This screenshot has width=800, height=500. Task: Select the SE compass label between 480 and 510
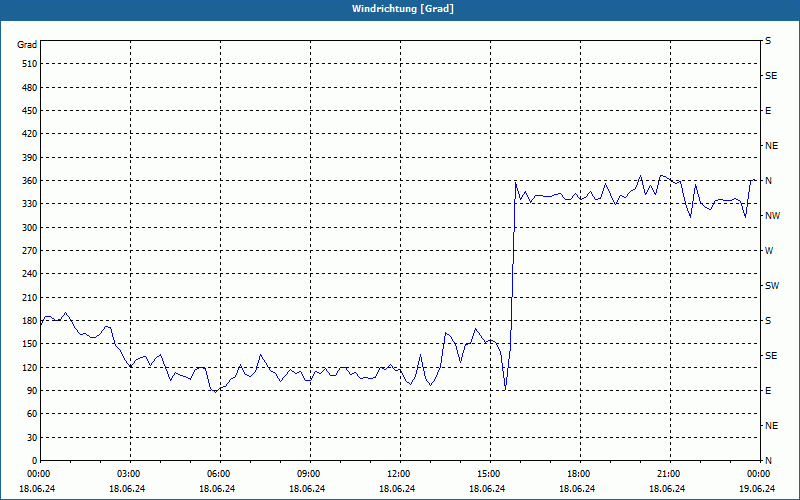[771, 76]
